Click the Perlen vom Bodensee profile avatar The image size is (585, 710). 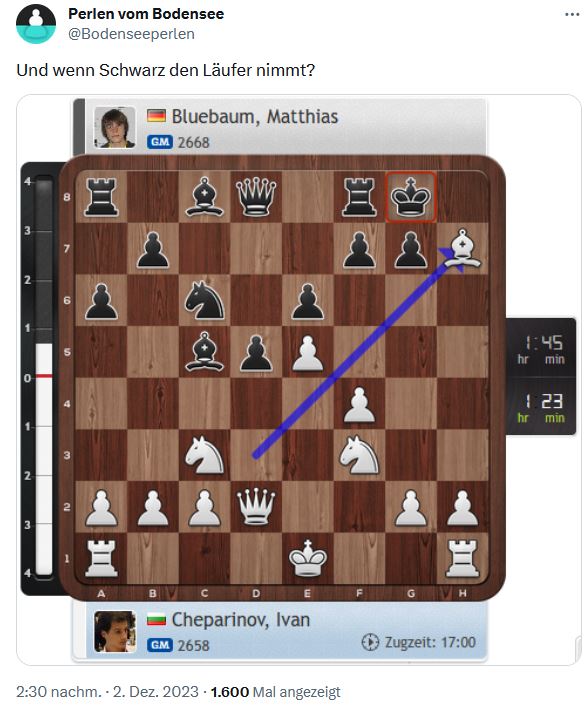pos(36,24)
